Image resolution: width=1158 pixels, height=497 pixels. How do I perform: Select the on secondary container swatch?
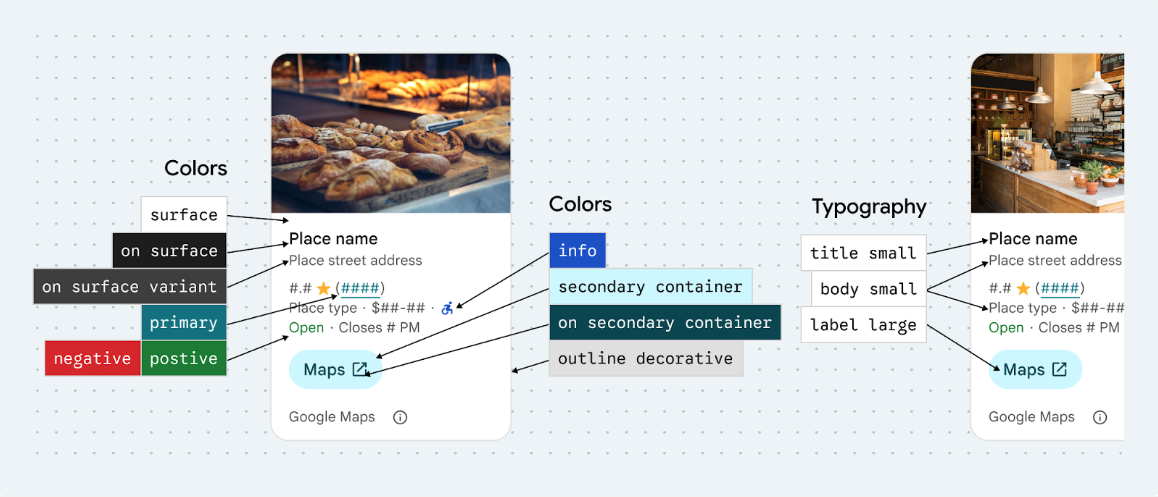click(x=665, y=322)
